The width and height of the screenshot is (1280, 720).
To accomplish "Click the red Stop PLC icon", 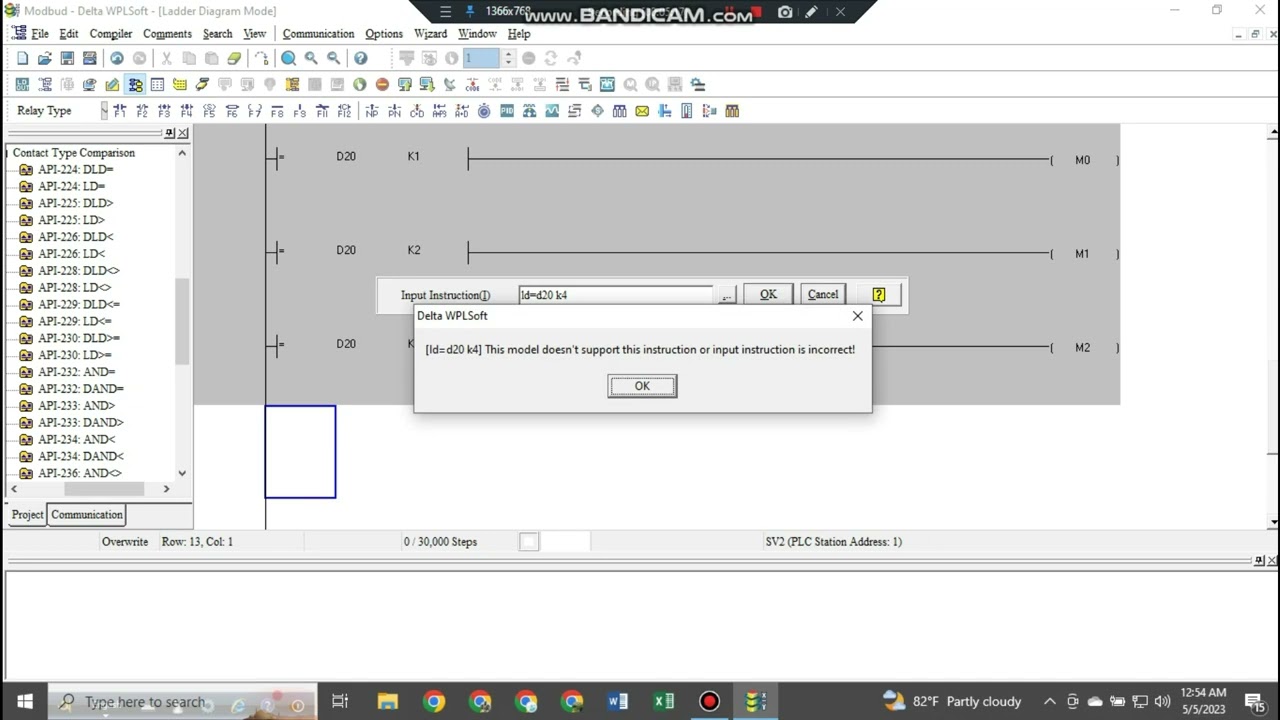I will [382, 85].
